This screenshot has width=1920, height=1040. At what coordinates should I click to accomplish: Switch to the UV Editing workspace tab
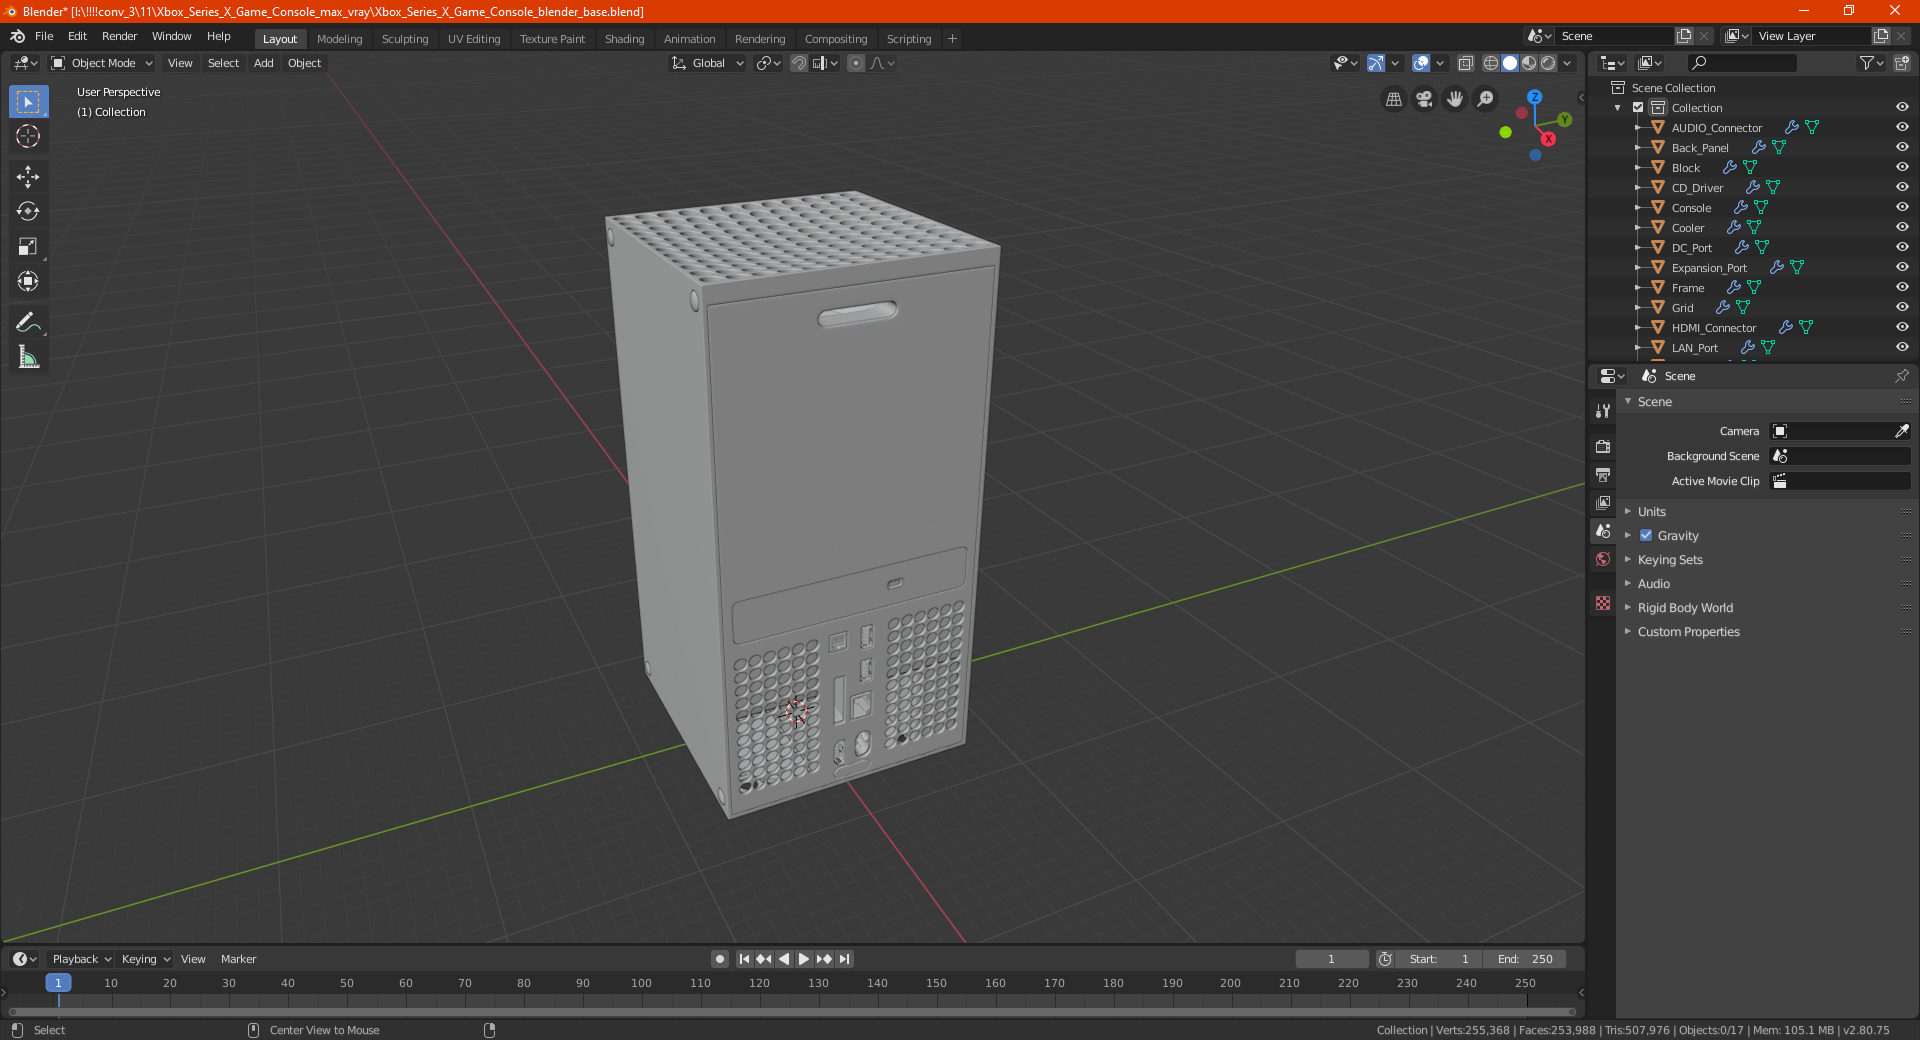[x=474, y=39]
